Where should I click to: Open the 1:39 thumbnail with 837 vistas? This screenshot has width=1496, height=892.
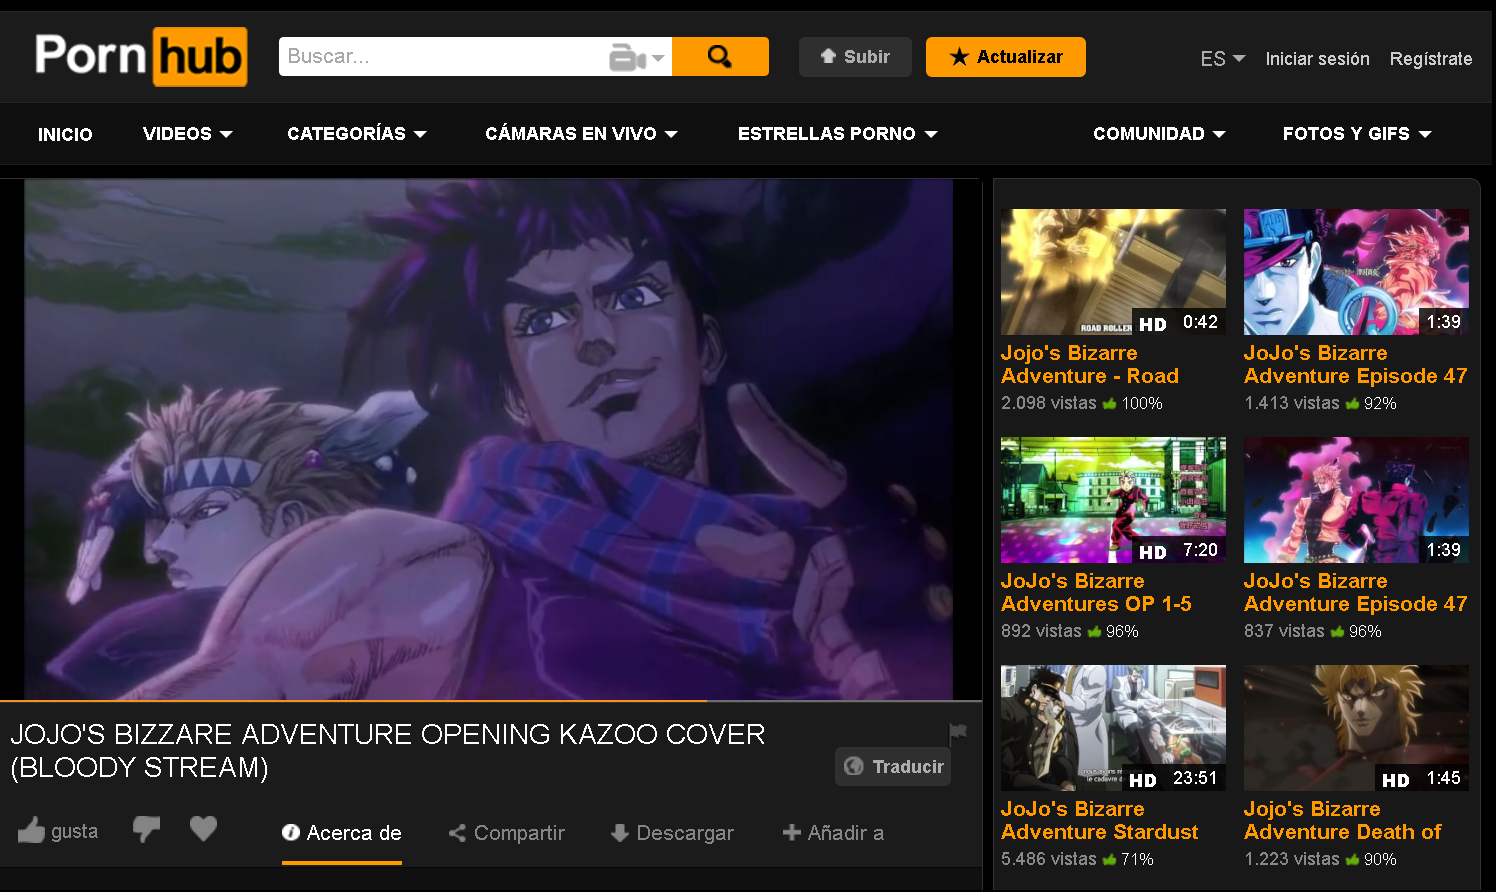(x=1356, y=500)
